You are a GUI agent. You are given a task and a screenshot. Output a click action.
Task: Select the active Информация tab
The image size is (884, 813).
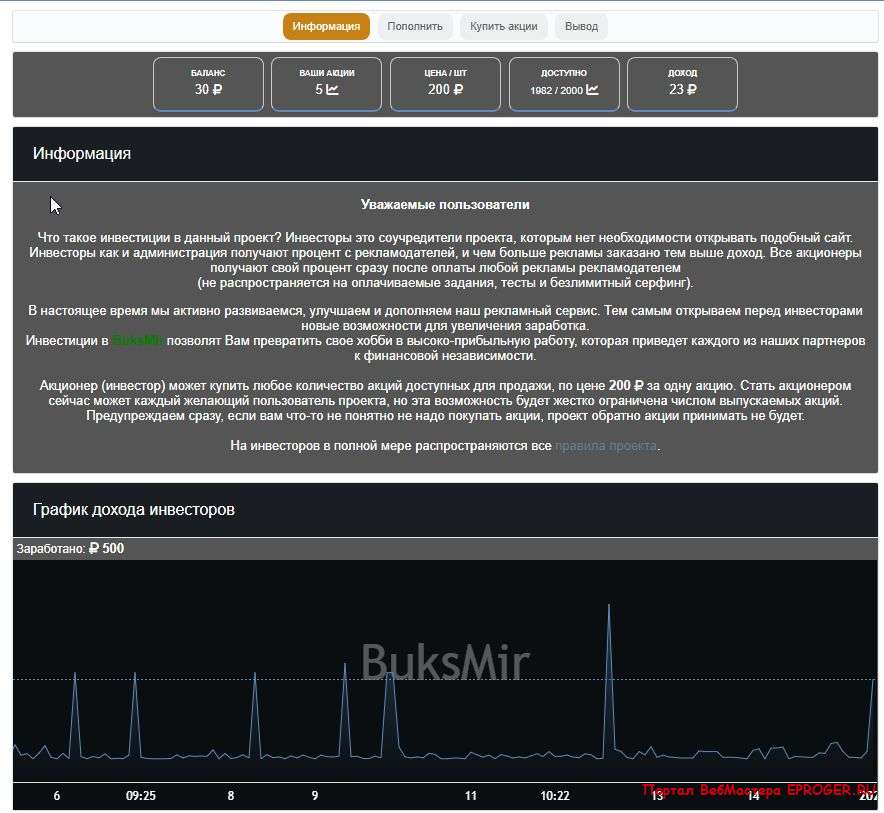pyautogui.click(x=326, y=26)
